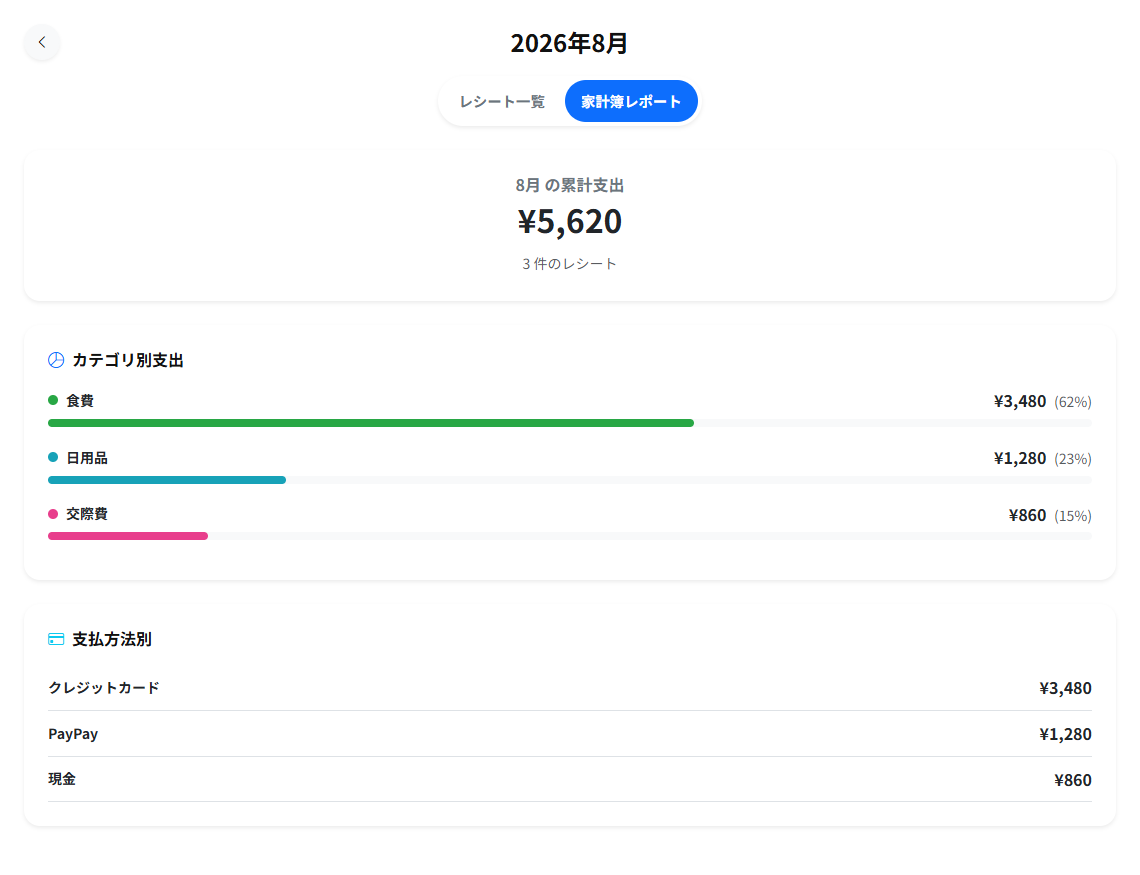Click the ¥3,480 amount in クレジットカード row
Screen dimensions: 1140x875
(x=1065, y=688)
